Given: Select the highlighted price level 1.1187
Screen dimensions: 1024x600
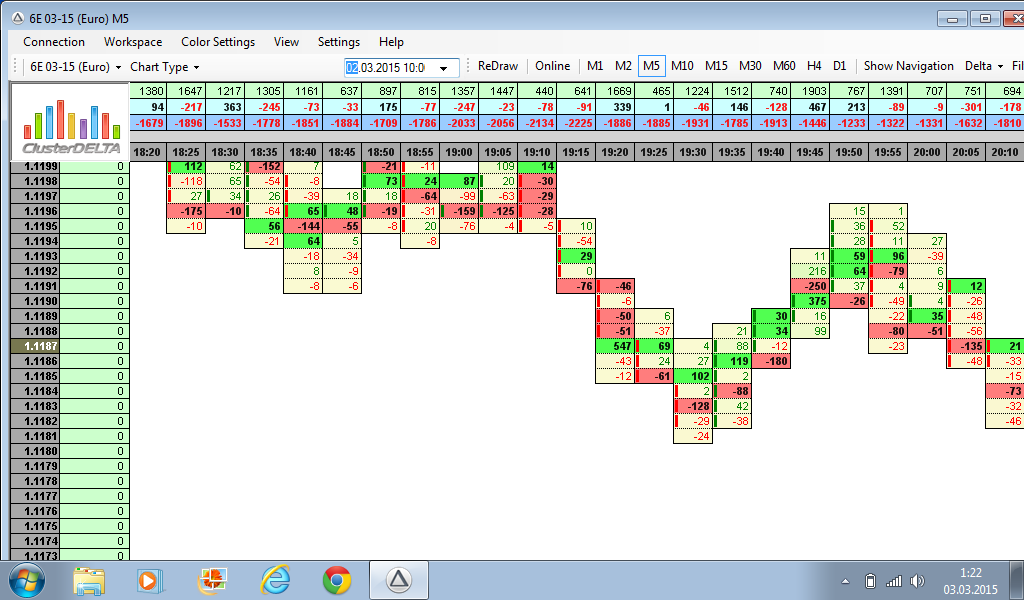Looking at the screenshot, I should point(35,346).
